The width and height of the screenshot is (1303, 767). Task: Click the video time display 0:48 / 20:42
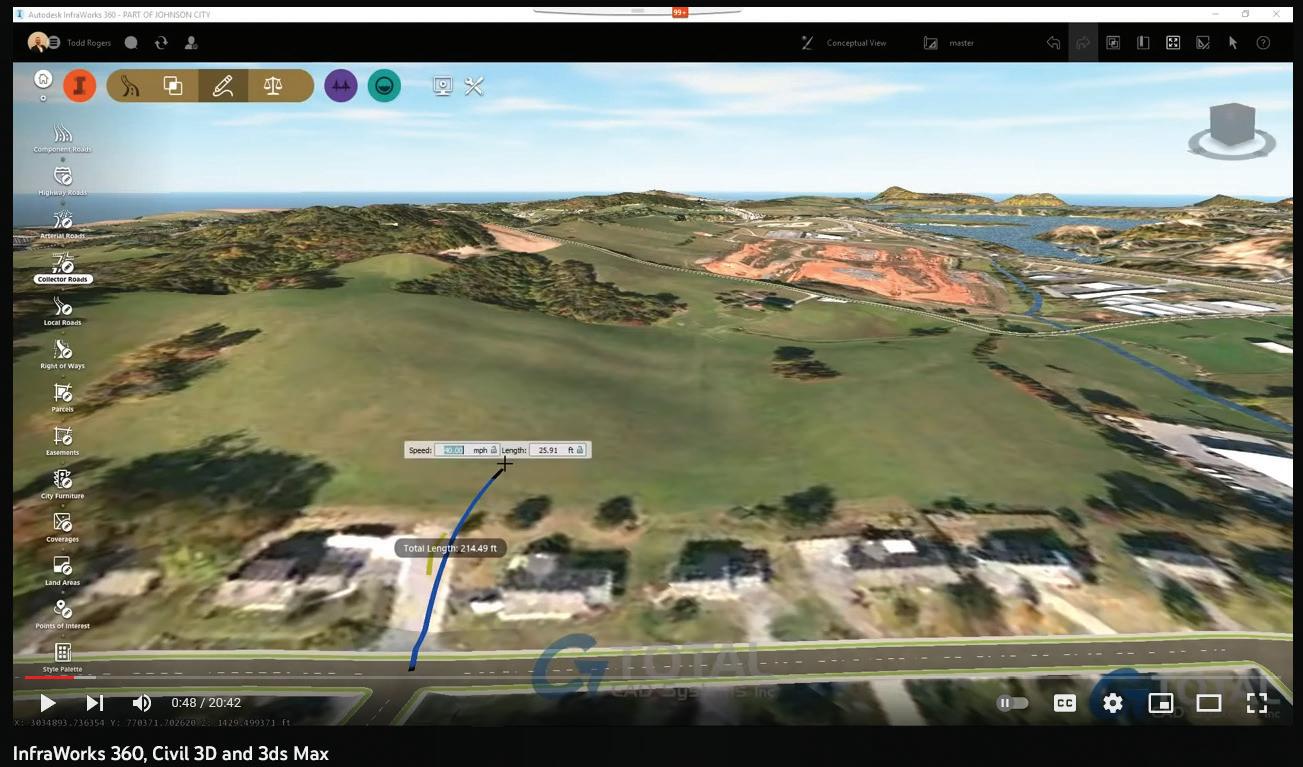click(x=206, y=703)
